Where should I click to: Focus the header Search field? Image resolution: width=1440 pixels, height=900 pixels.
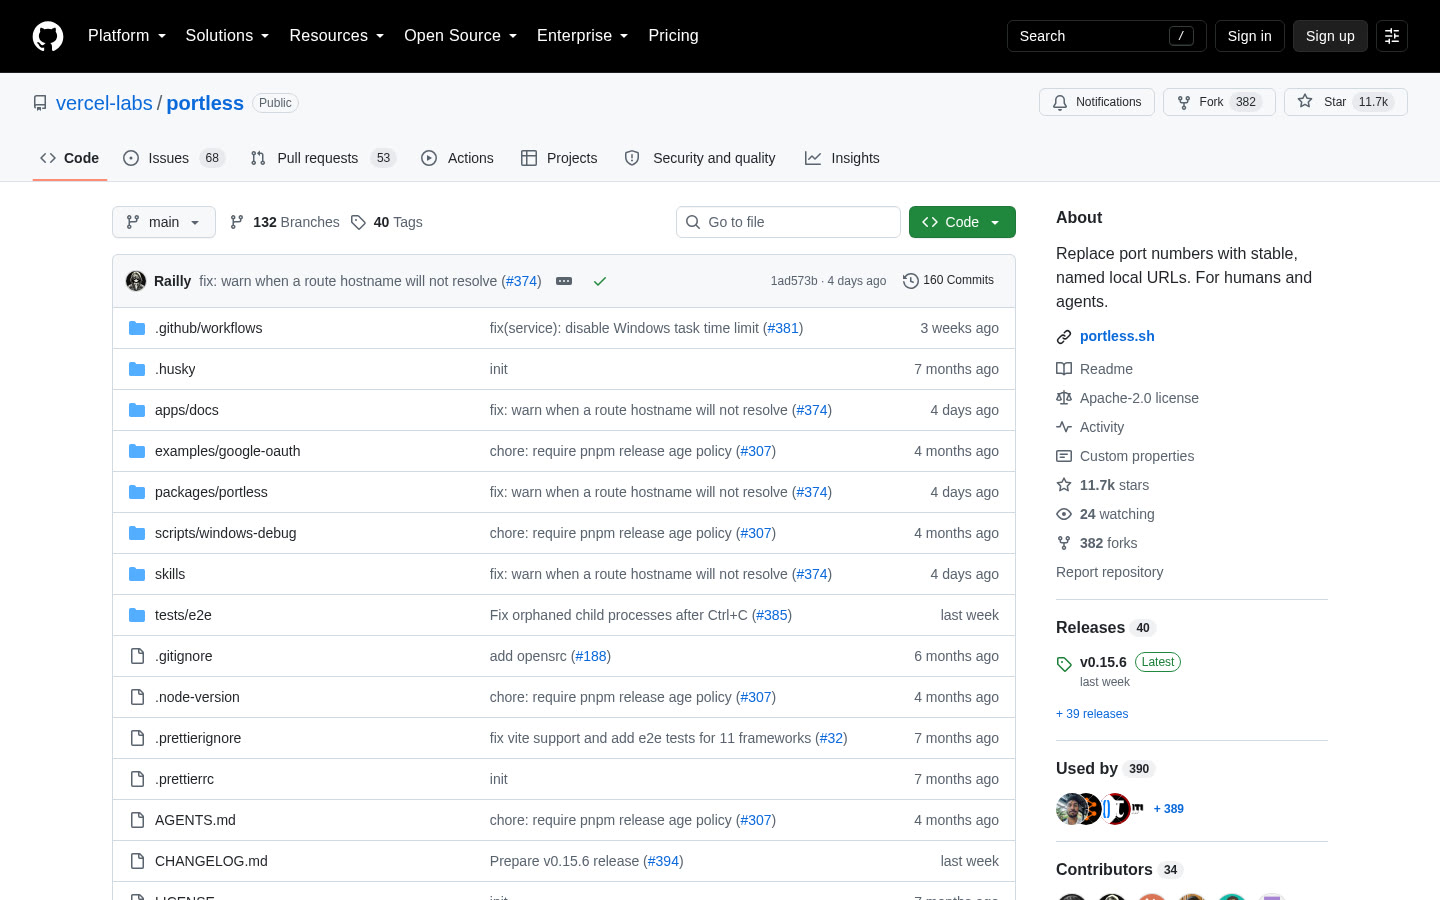click(x=1106, y=36)
